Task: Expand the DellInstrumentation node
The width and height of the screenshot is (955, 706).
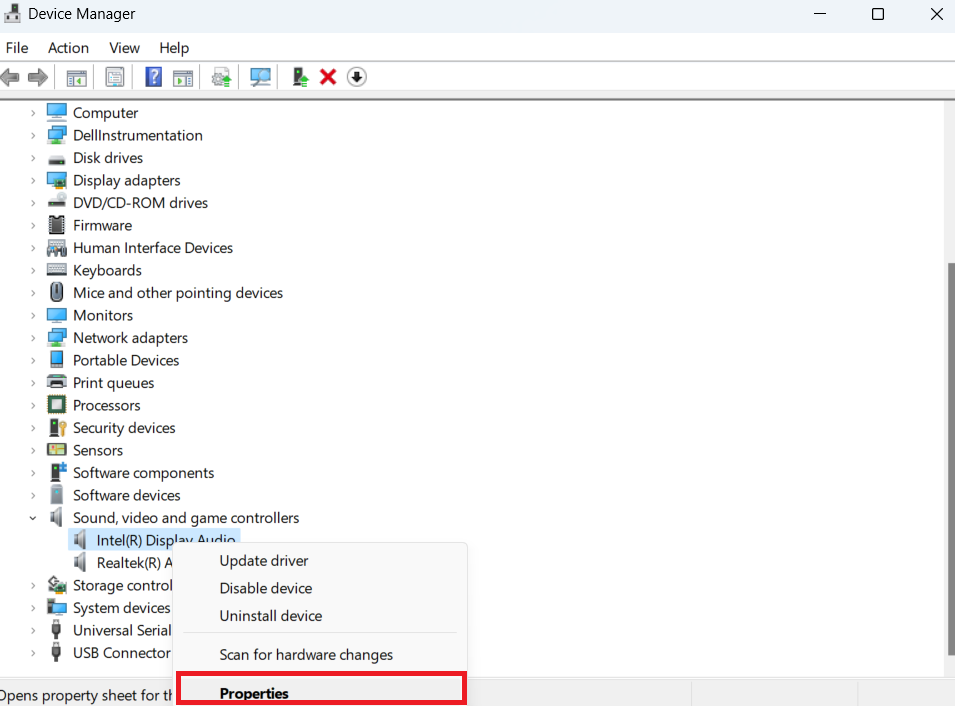Action: (33, 135)
